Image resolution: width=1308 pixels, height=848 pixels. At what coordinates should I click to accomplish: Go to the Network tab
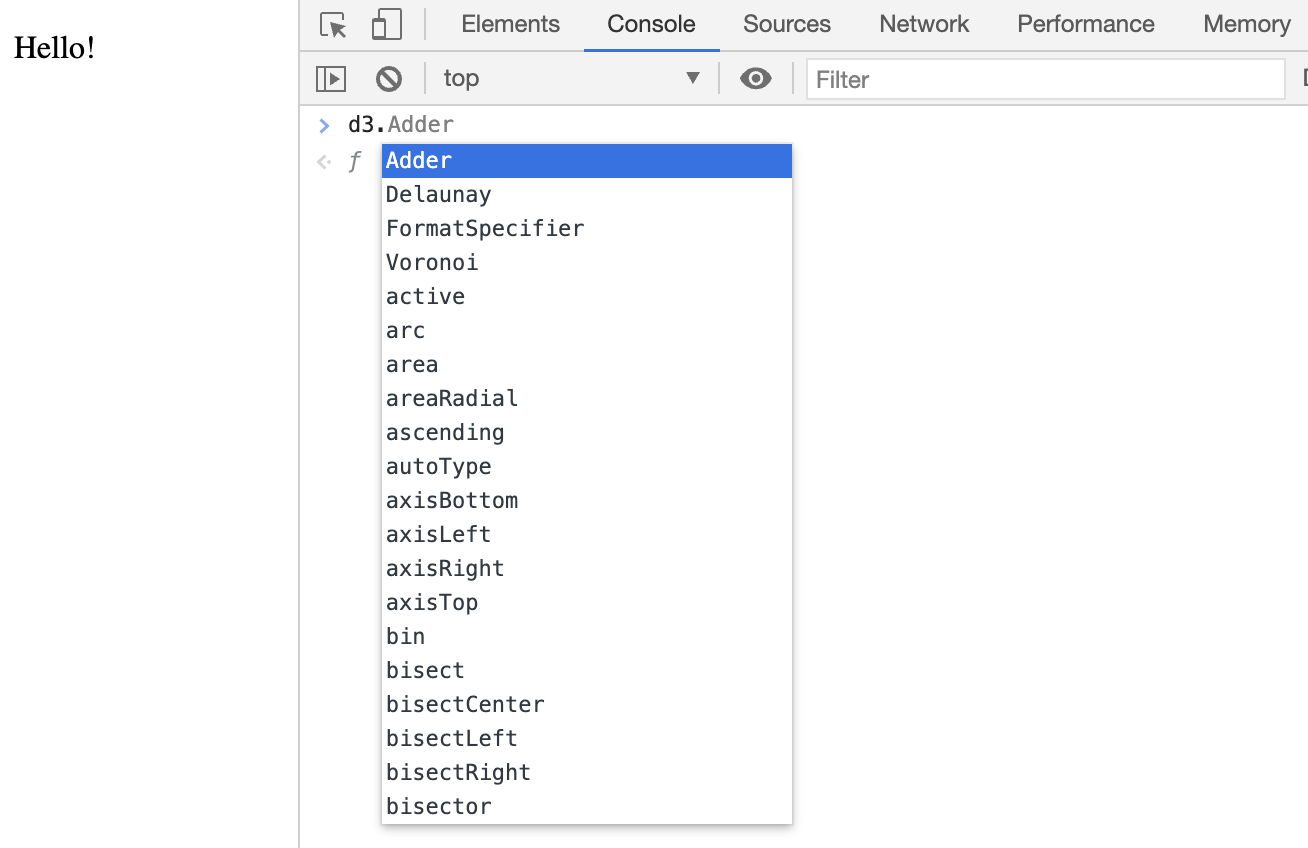point(924,24)
